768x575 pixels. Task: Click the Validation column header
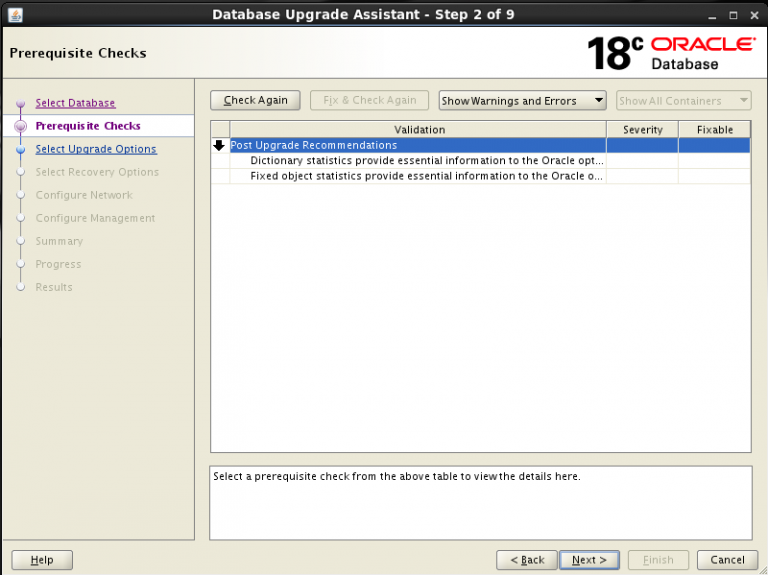(x=419, y=129)
